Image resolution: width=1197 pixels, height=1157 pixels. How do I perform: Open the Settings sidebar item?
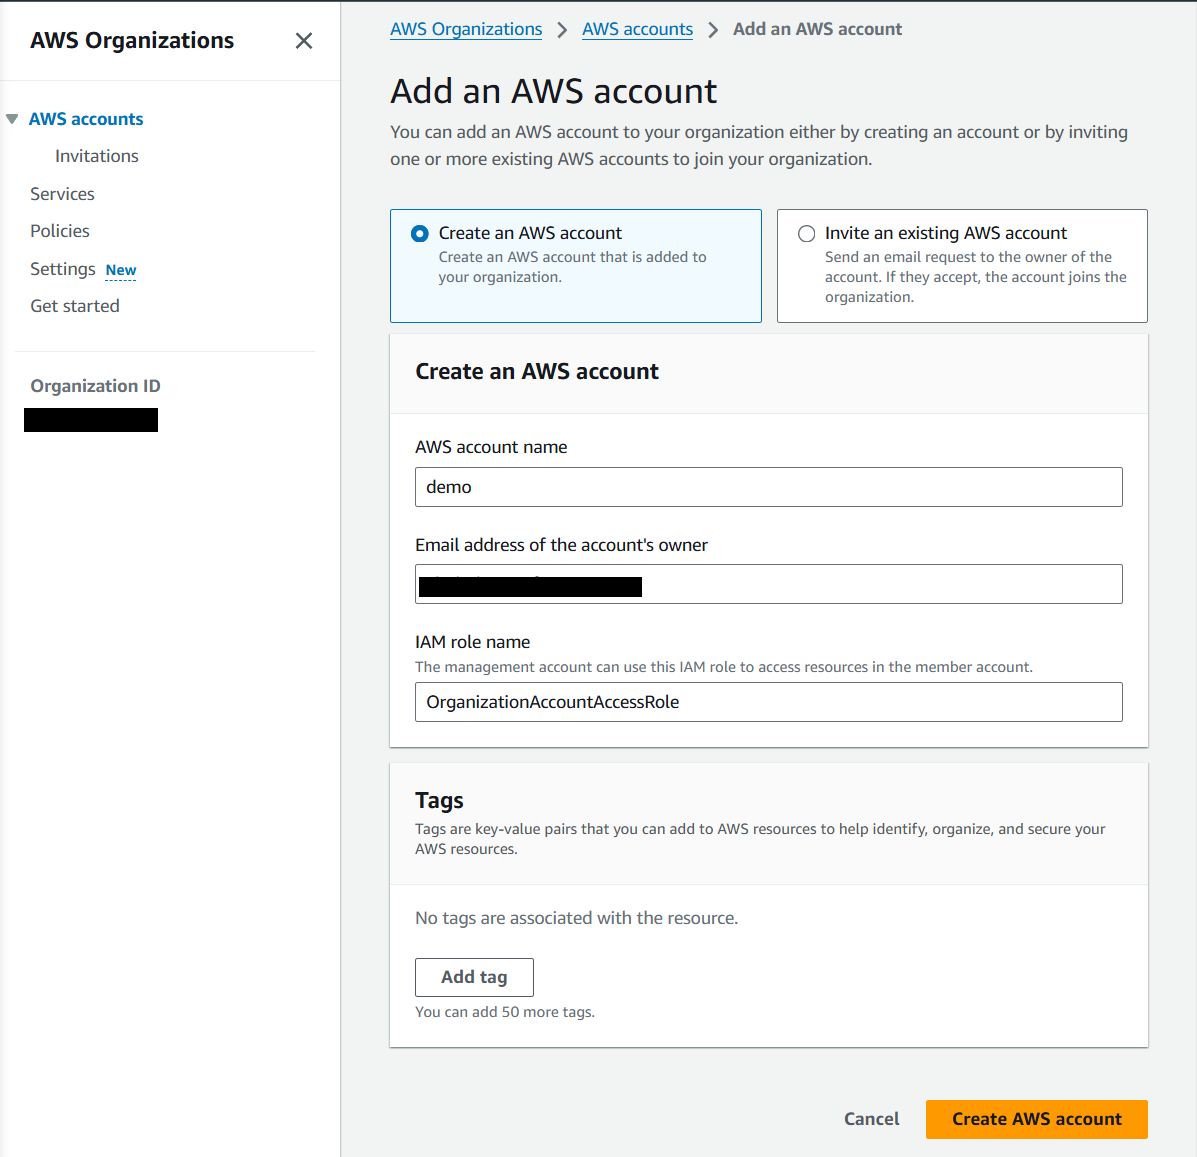click(x=63, y=269)
